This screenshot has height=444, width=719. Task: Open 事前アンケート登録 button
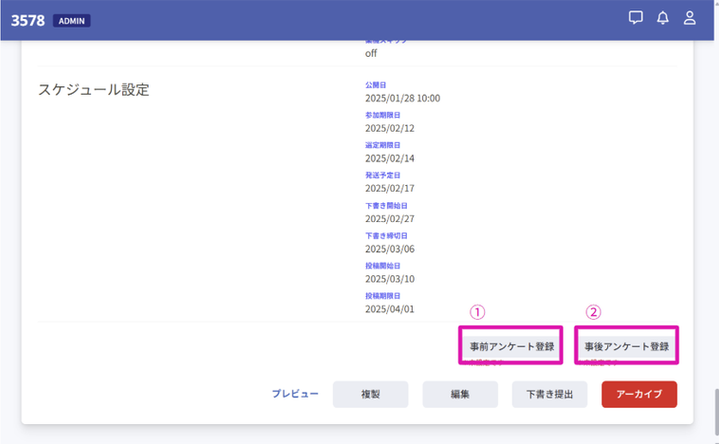[x=511, y=346]
